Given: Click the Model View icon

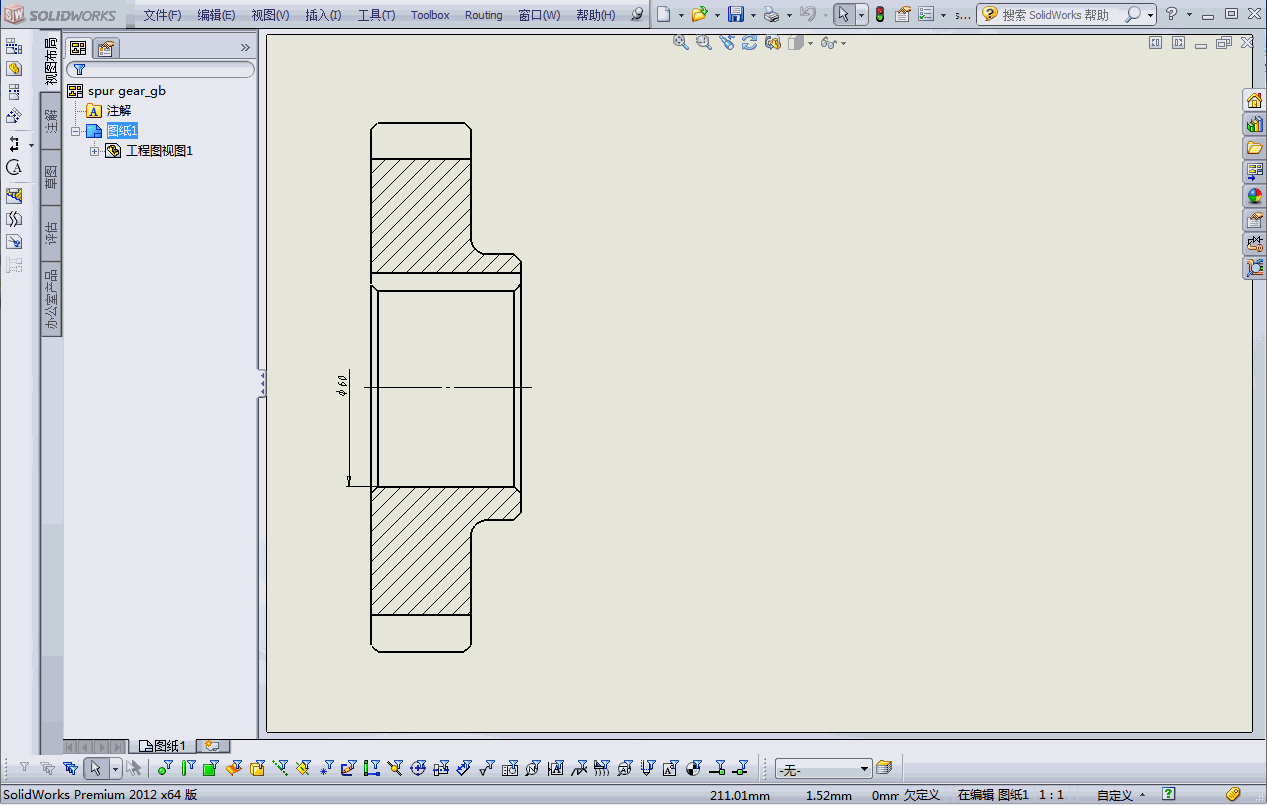Looking at the screenshot, I should point(14,69).
